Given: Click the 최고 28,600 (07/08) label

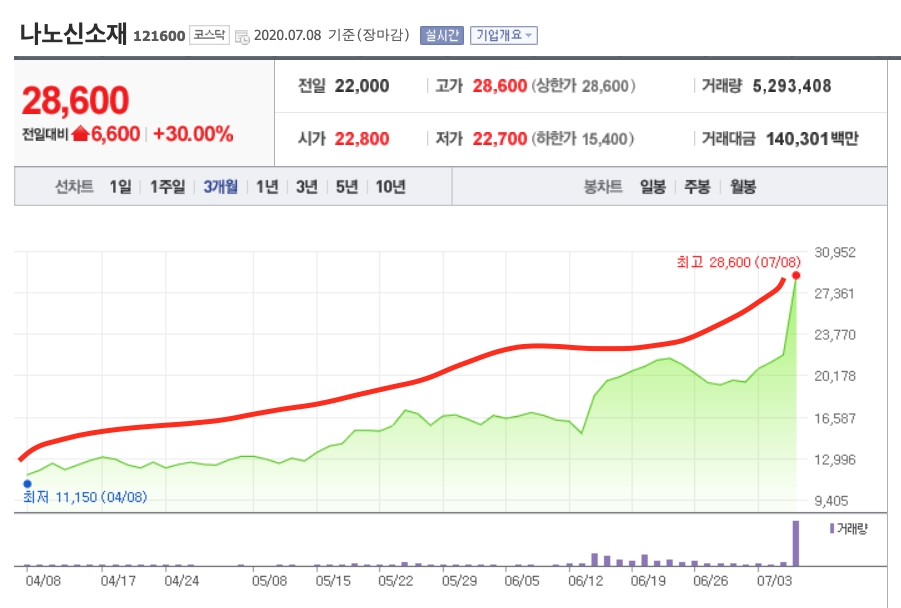Looking at the screenshot, I should pyautogui.click(x=738, y=263).
